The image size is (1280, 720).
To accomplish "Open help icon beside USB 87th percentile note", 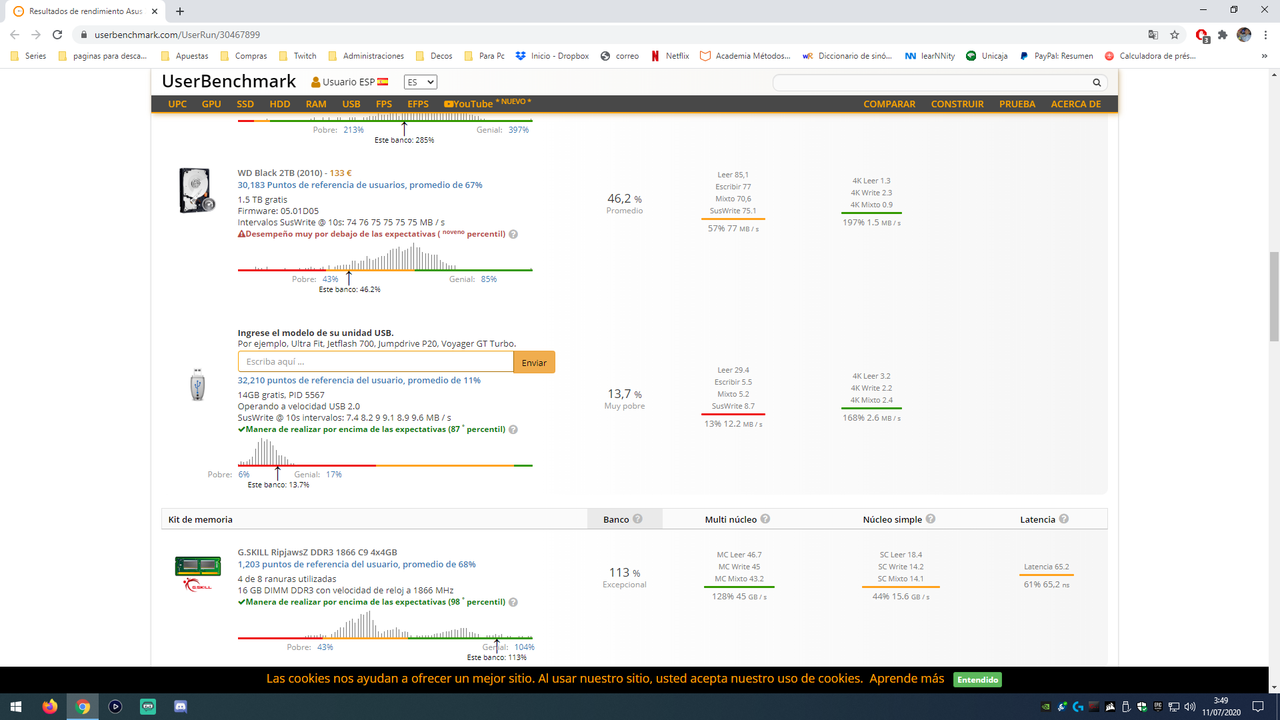I will pyautogui.click(x=513, y=429).
